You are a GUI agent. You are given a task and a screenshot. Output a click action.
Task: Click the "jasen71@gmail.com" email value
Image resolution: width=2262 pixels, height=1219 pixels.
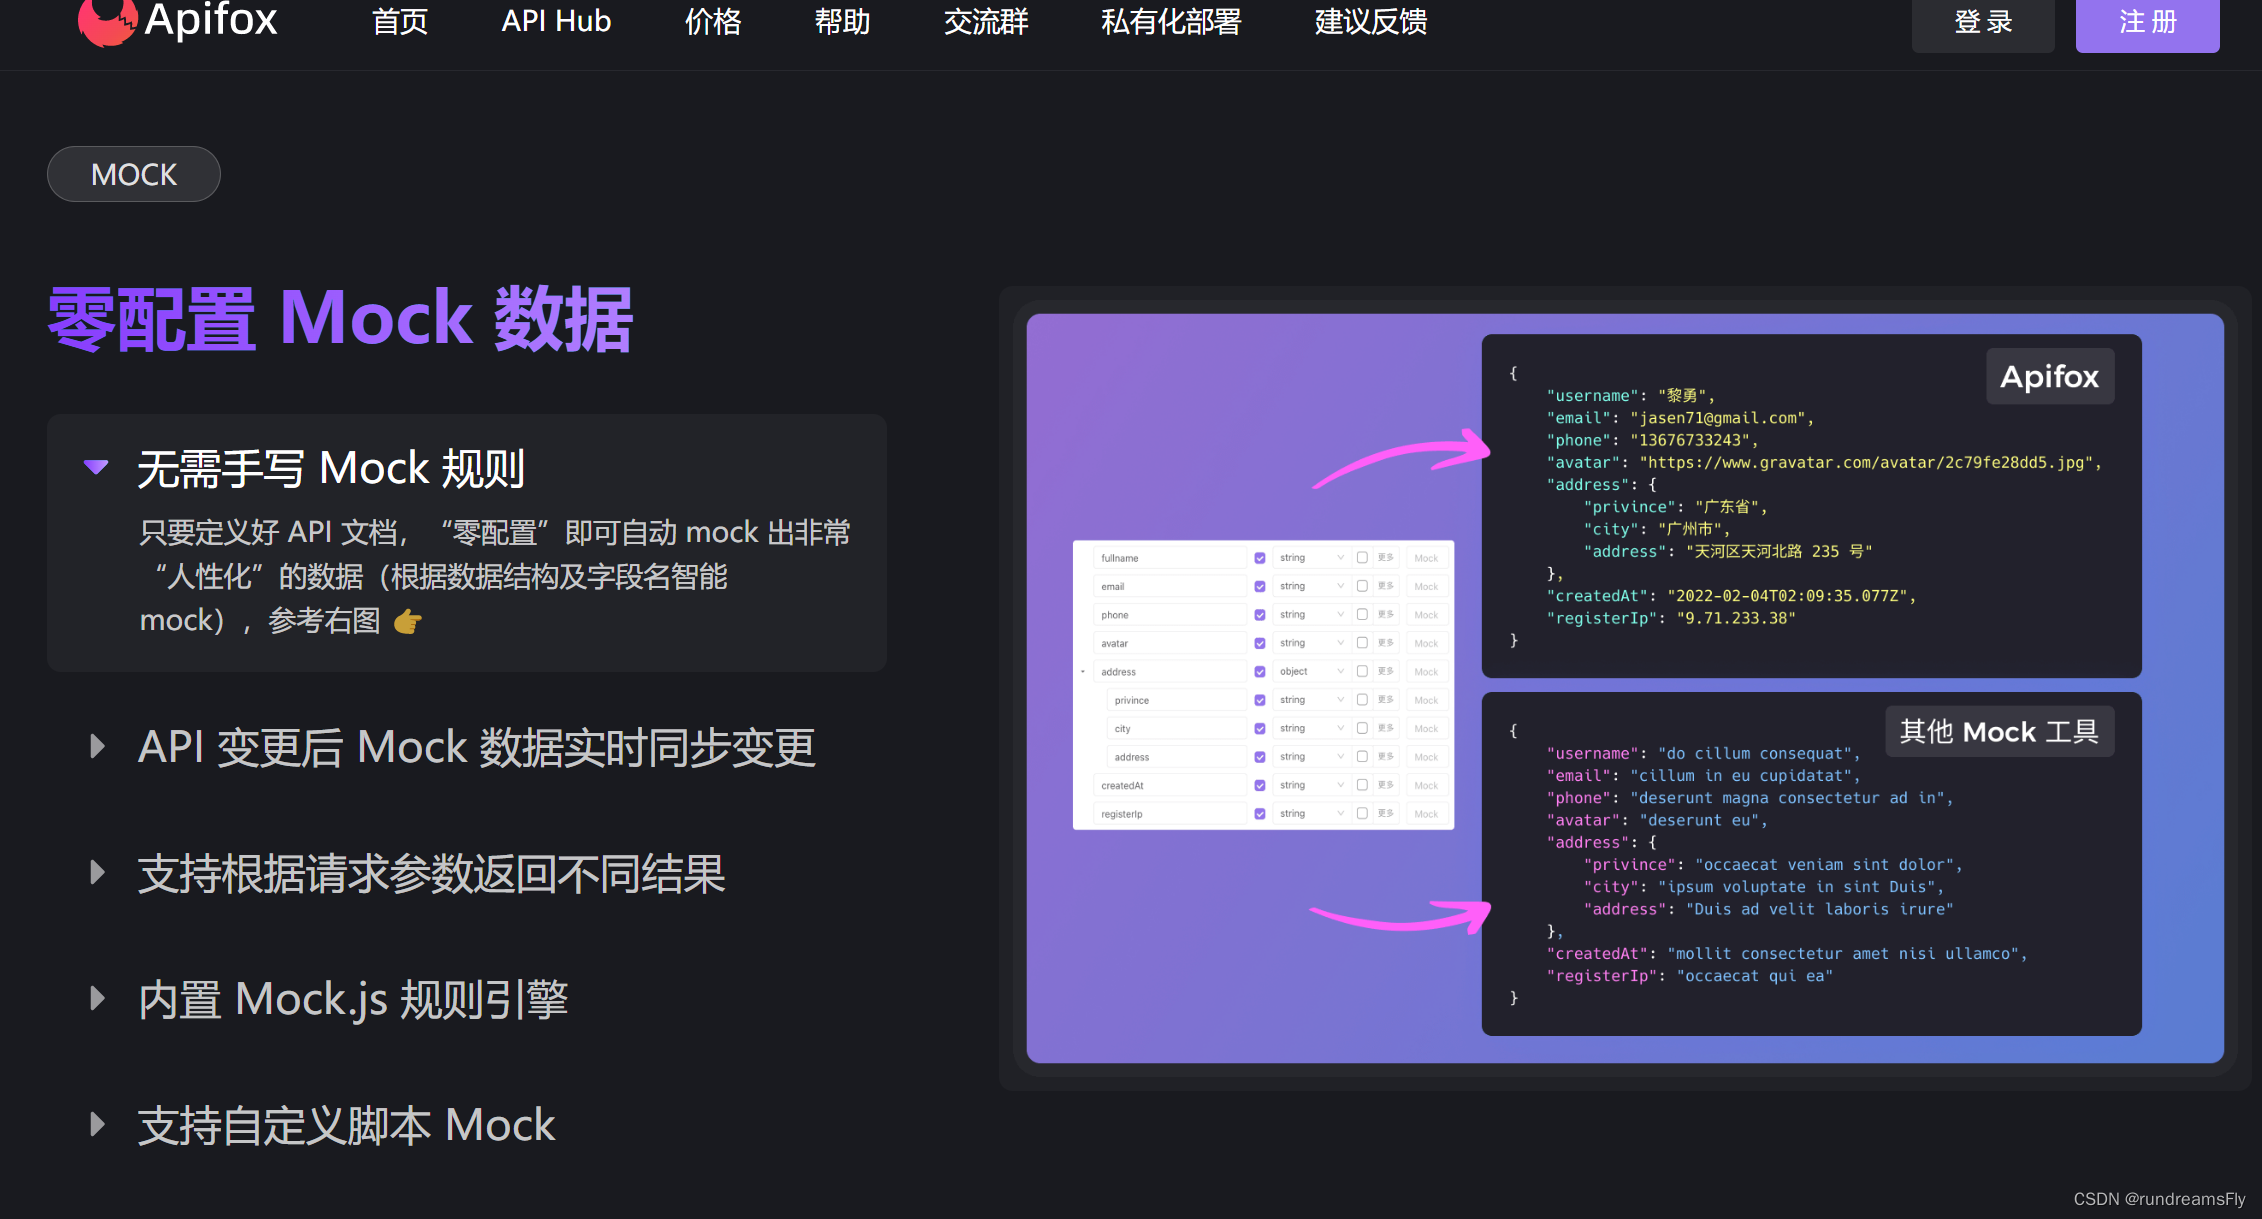pyautogui.click(x=1717, y=418)
